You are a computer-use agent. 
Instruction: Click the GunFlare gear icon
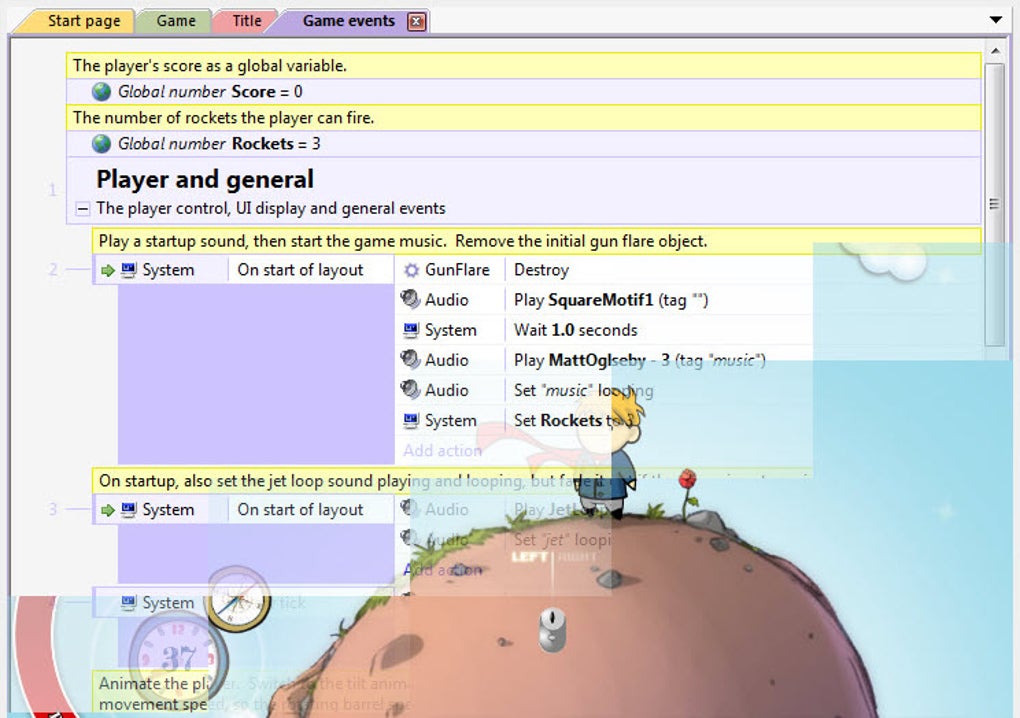[x=411, y=270]
